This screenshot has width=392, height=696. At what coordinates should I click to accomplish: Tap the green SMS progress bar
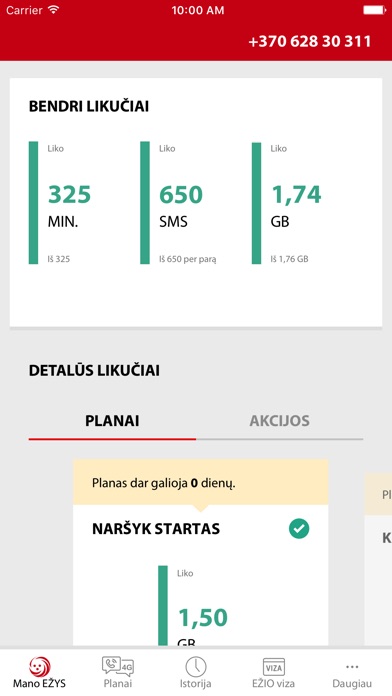point(145,203)
